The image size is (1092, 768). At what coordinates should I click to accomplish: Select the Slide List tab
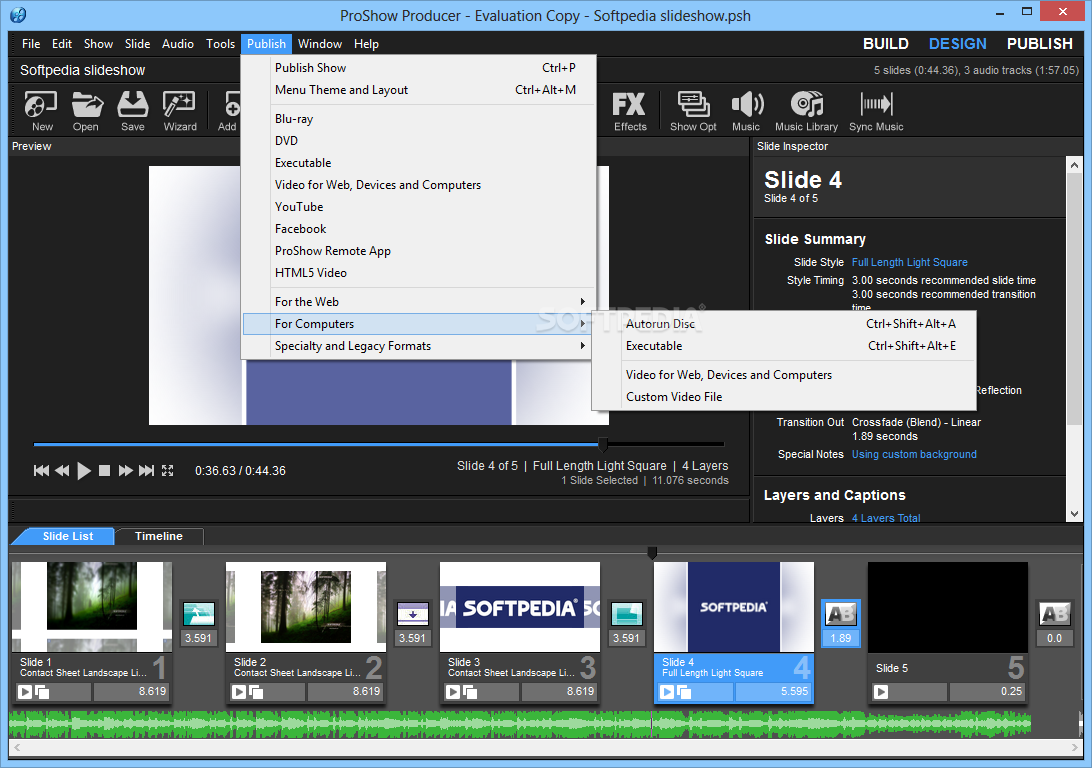[68, 536]
